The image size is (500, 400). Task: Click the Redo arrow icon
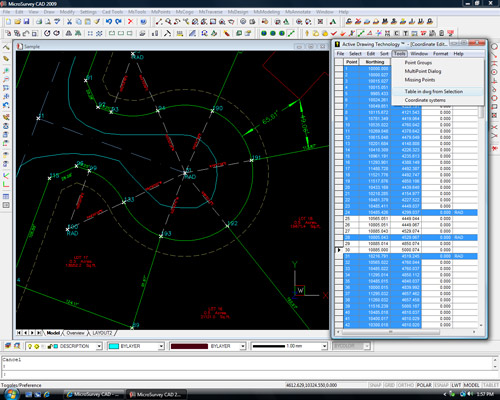tap(118, 22)
